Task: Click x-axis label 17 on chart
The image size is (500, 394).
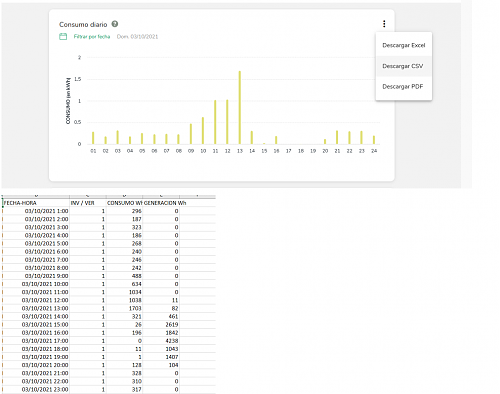Action: pyautogui.click(x=289, y=151)
